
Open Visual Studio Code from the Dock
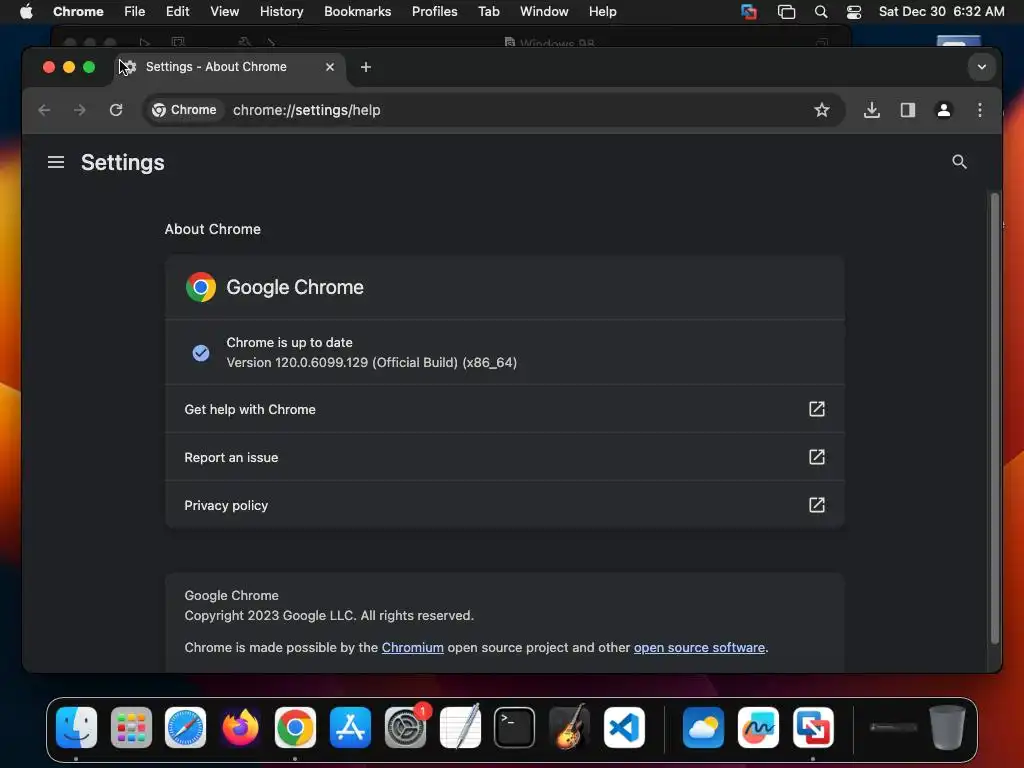[x=624, y=727]
